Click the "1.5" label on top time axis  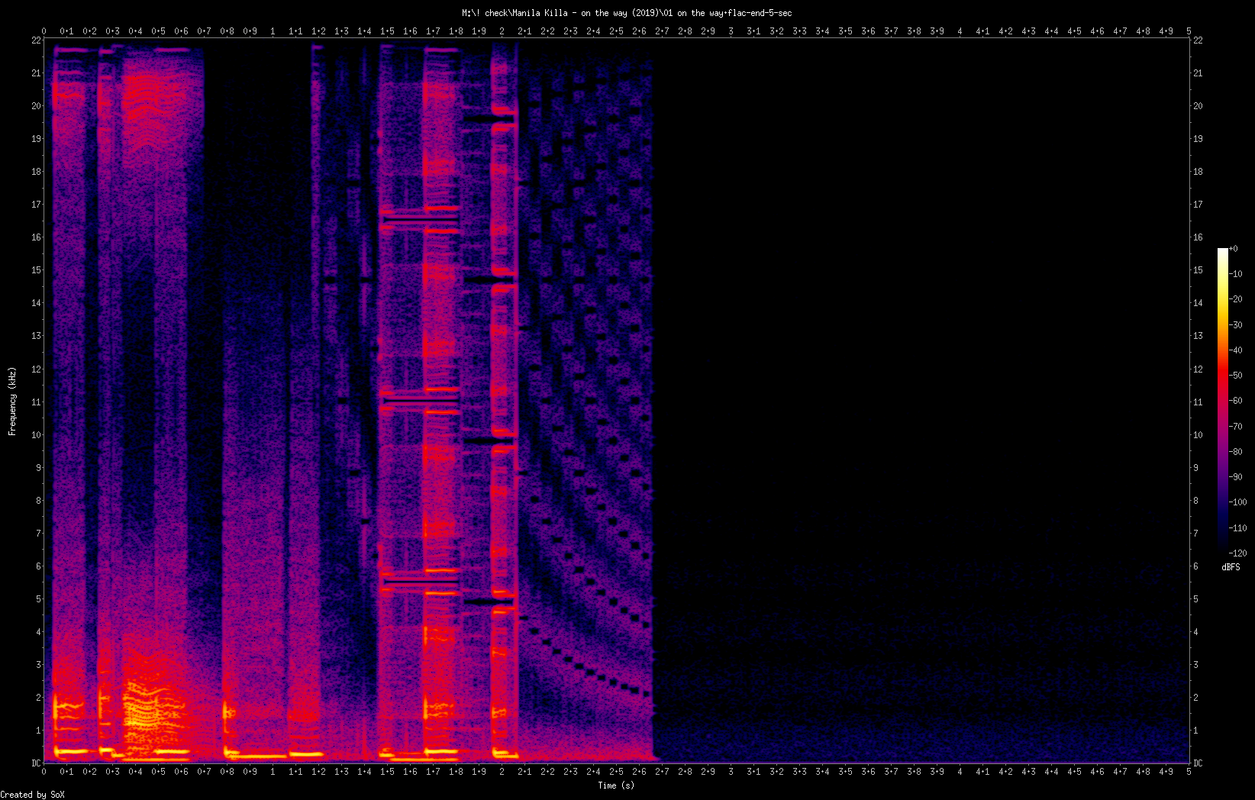(387, 31)
